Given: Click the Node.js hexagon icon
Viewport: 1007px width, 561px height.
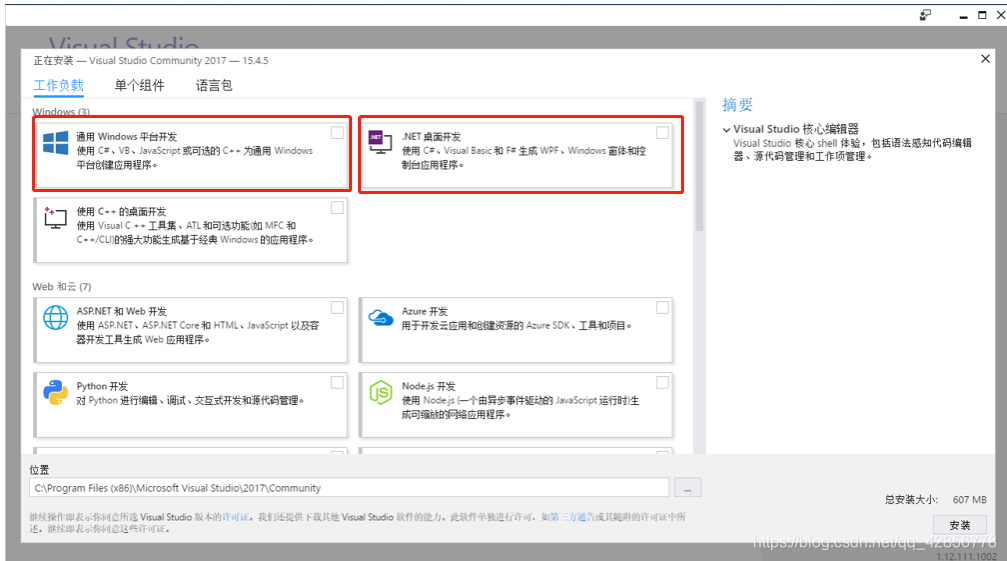Looking at the screenshot, I should pyautogui.click(x=380, y=392).
